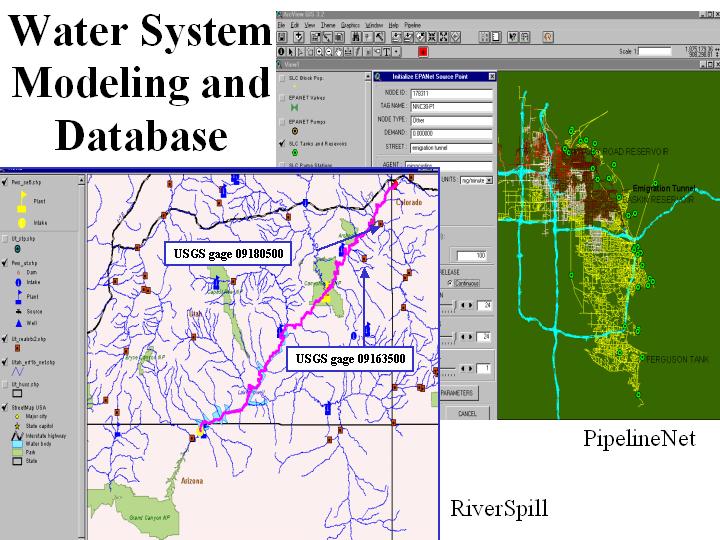Click the Water body legend swatch

(17, 444)
